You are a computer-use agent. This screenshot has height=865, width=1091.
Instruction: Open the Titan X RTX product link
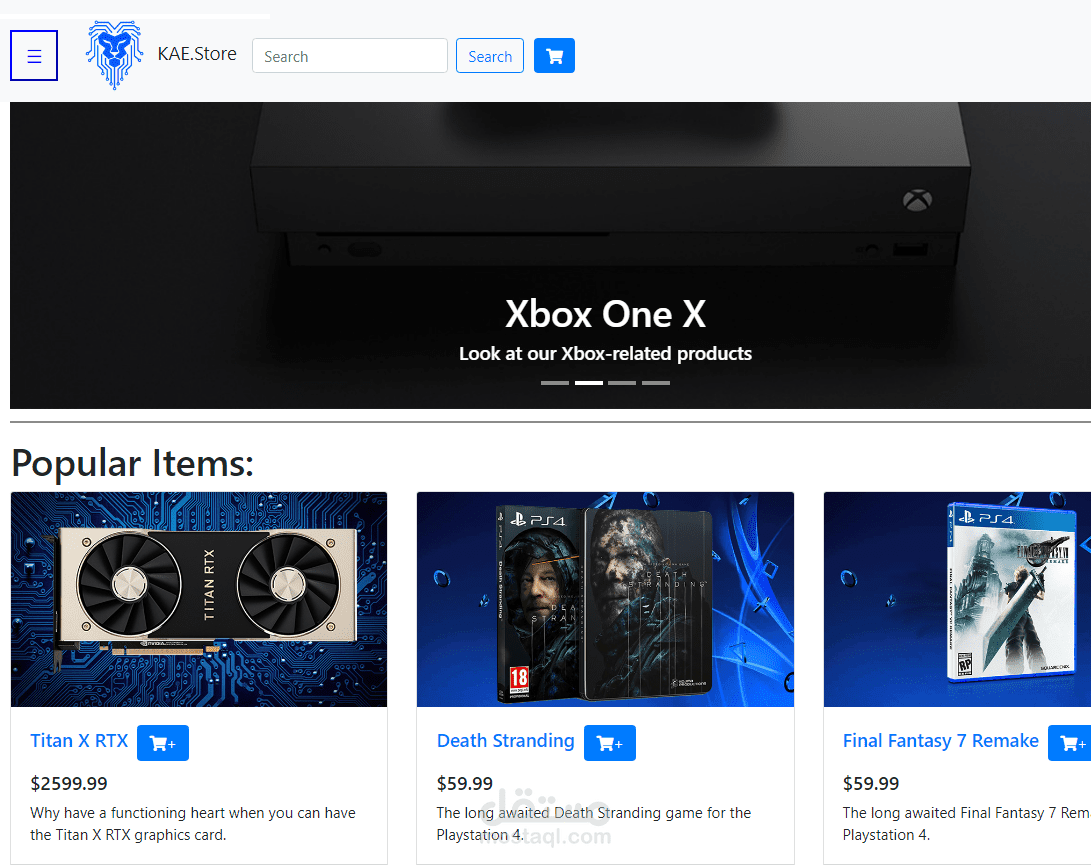coord(79,740)
